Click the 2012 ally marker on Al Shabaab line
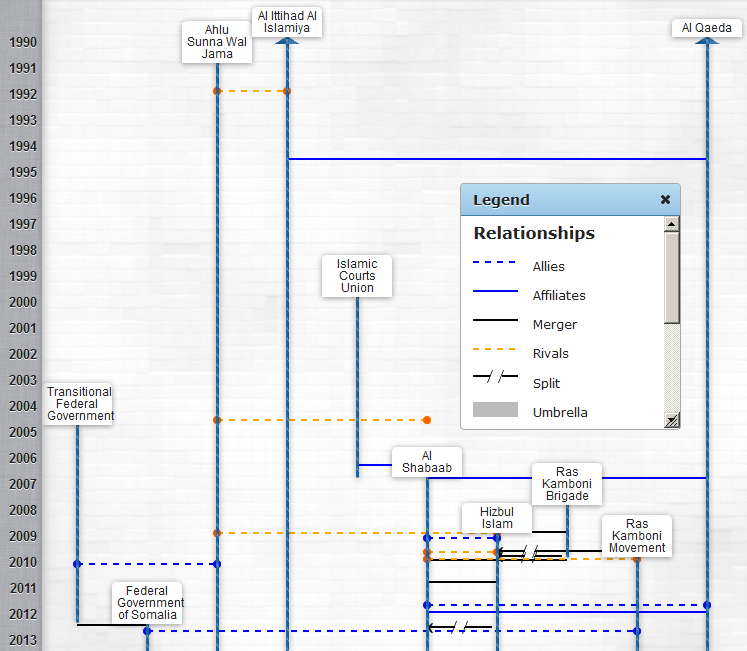Image resolution: width=747 pixels, height=651 pixels. (x=427, y=605)
